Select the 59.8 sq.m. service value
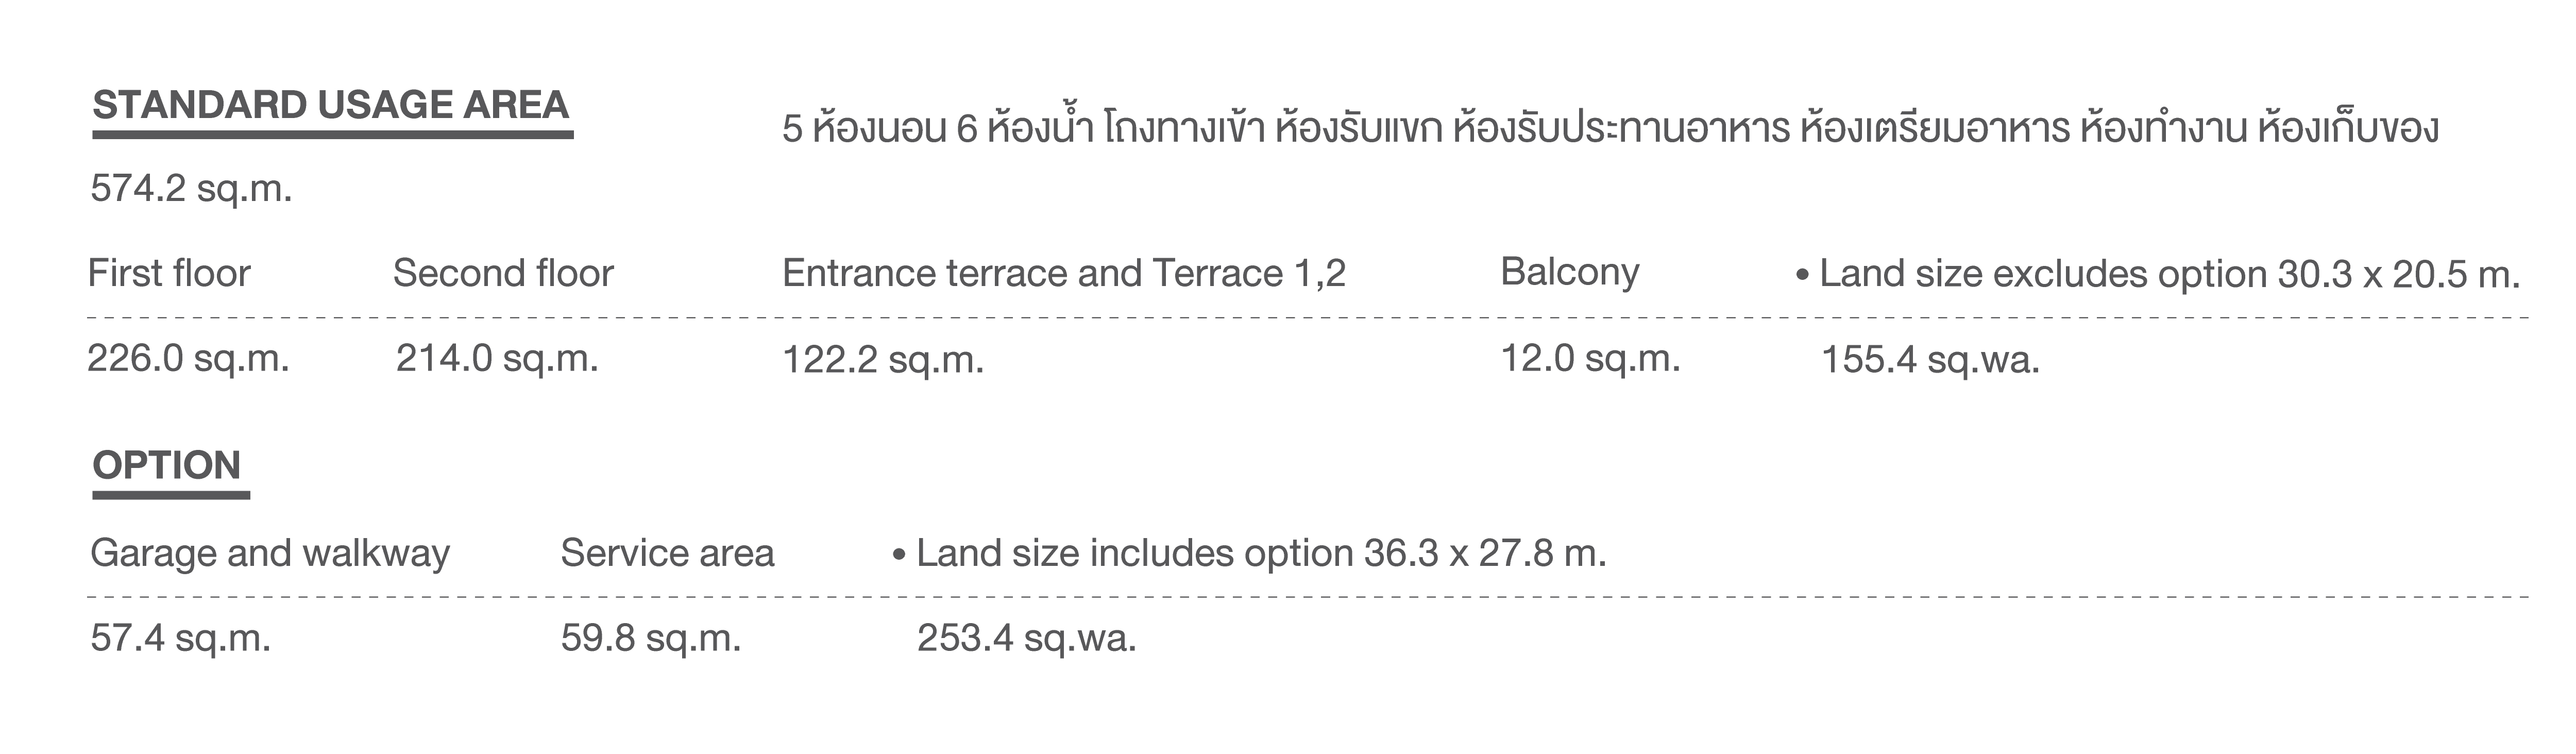Image resolution: width=2576 pixels, height=754 pixels. (x=651, y=638)
